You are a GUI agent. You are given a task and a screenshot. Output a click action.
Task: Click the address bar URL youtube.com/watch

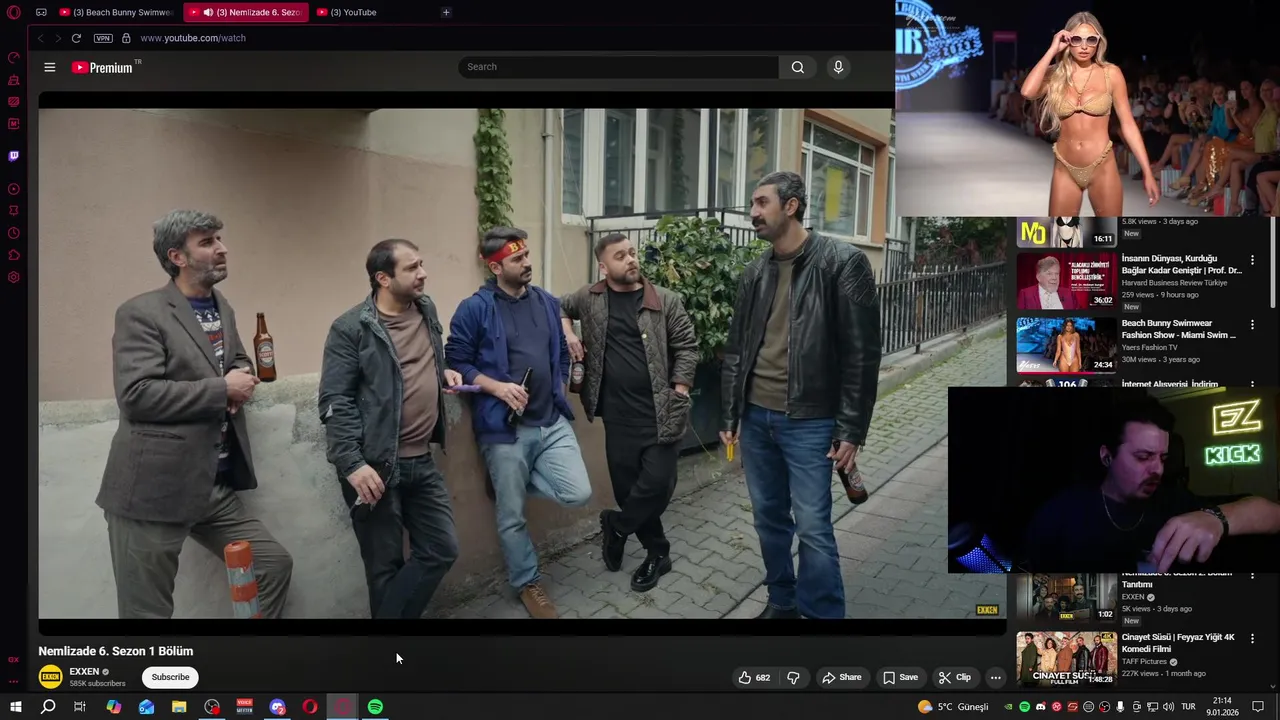pyautogui.click(x=193, y=38)
